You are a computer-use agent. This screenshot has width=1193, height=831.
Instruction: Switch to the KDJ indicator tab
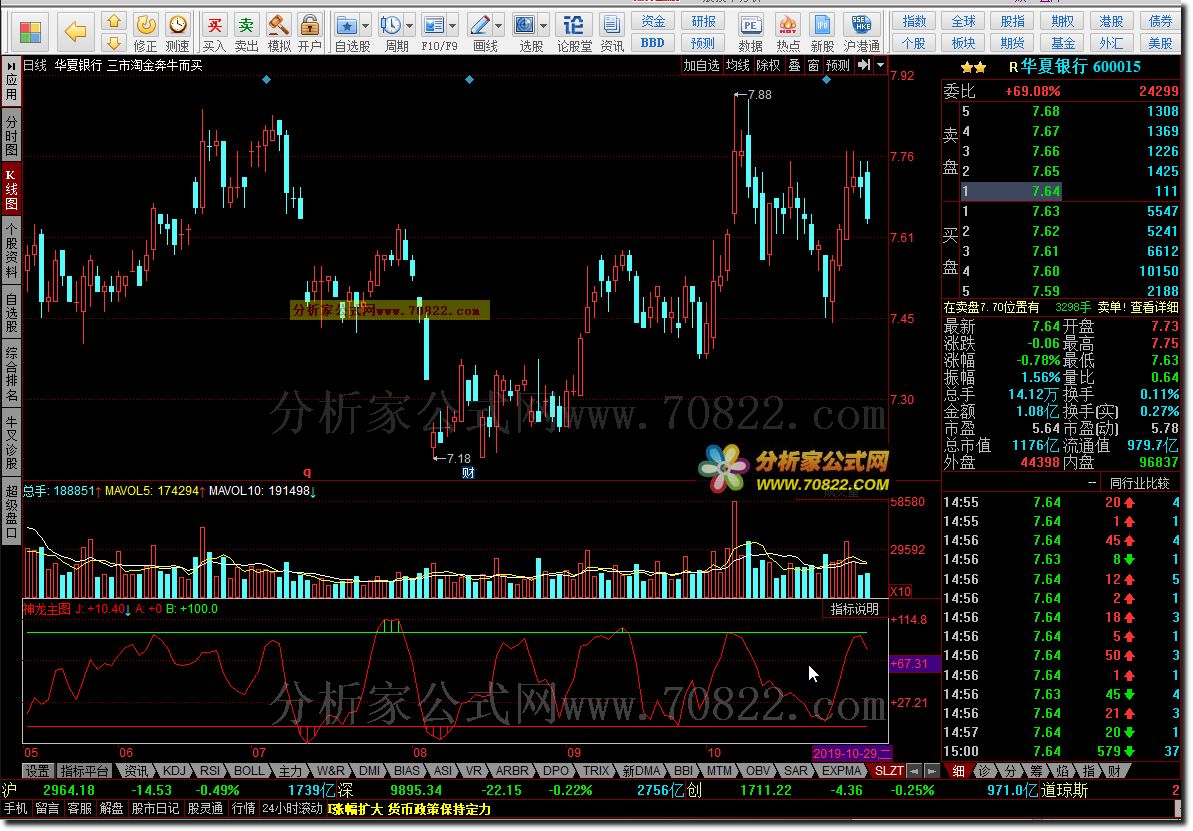[174, 770]
